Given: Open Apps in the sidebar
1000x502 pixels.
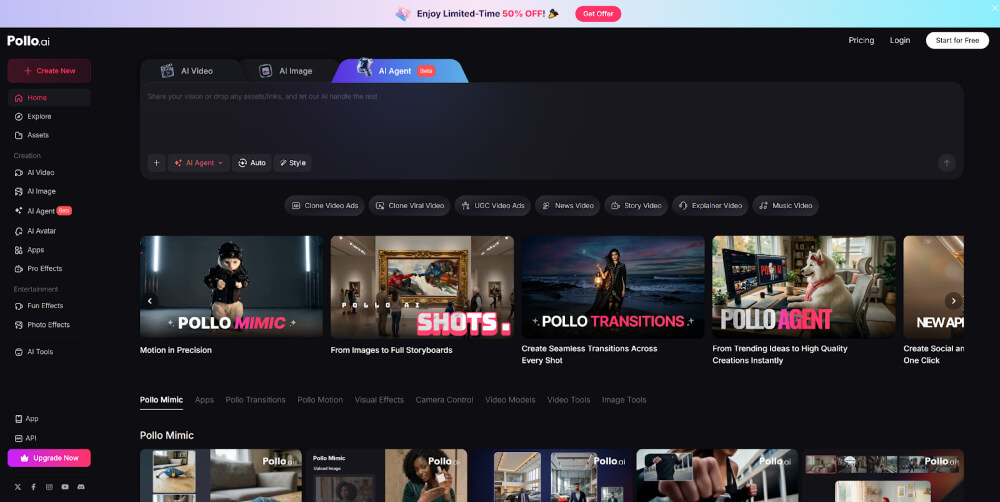Looking at the screenshot, I should click(49, 250).
